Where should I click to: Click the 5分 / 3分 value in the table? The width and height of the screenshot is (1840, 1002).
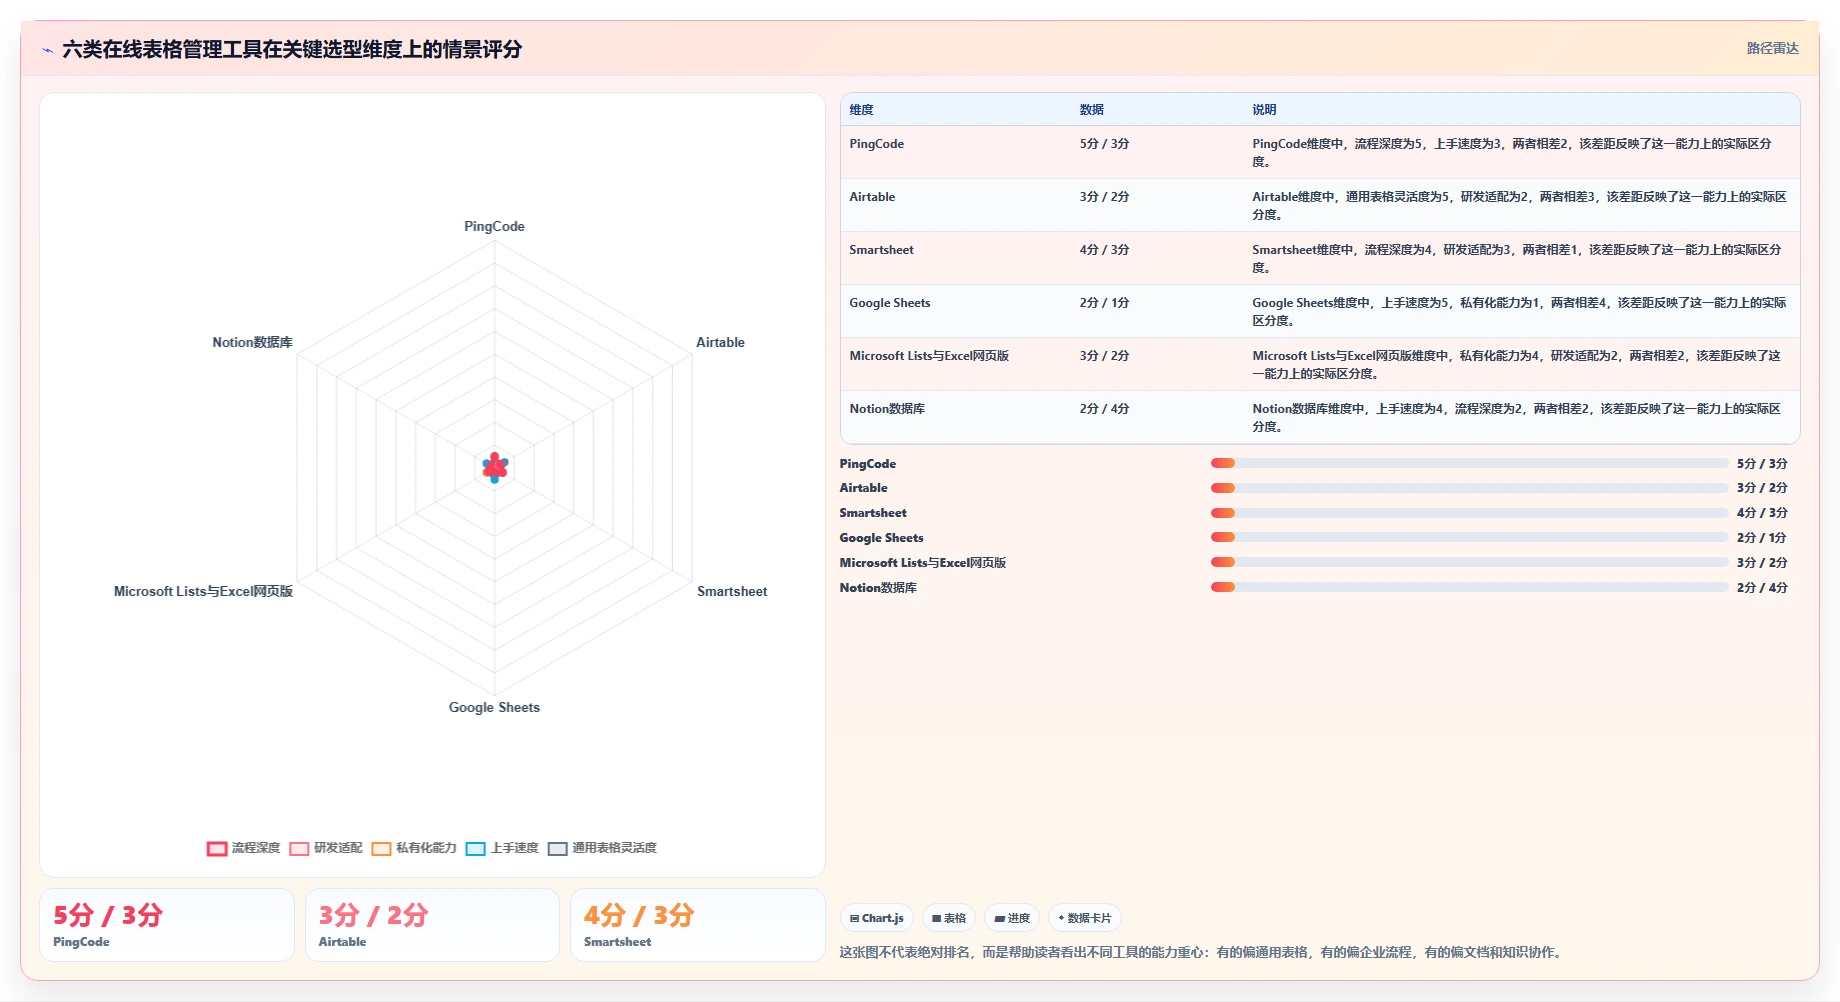tap(1104, 144)
